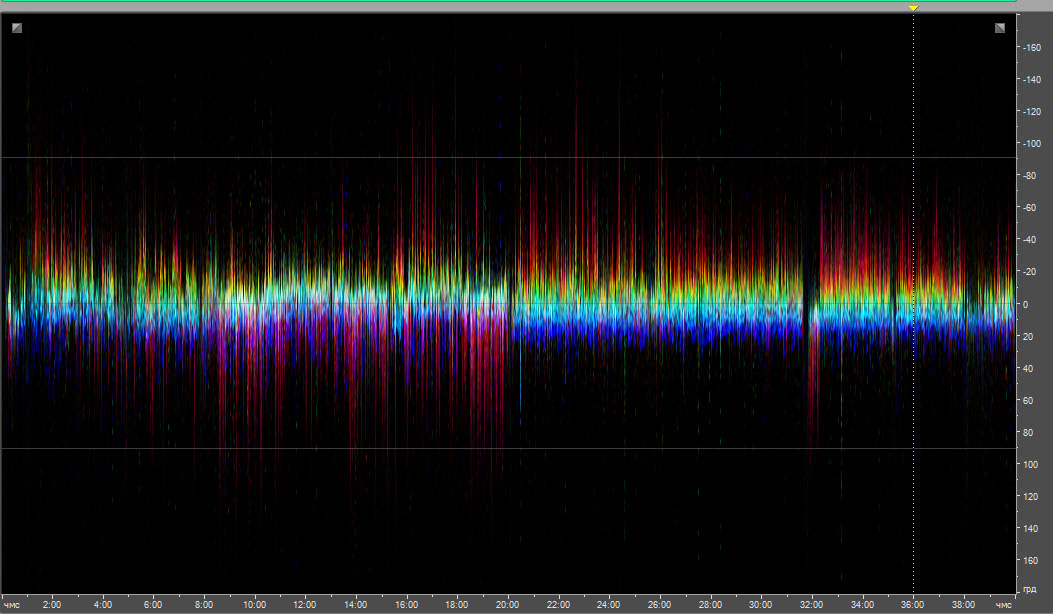1053x614 pixels.
Task: Click the top-left corner zoom icon
Action: click(16, 28)
